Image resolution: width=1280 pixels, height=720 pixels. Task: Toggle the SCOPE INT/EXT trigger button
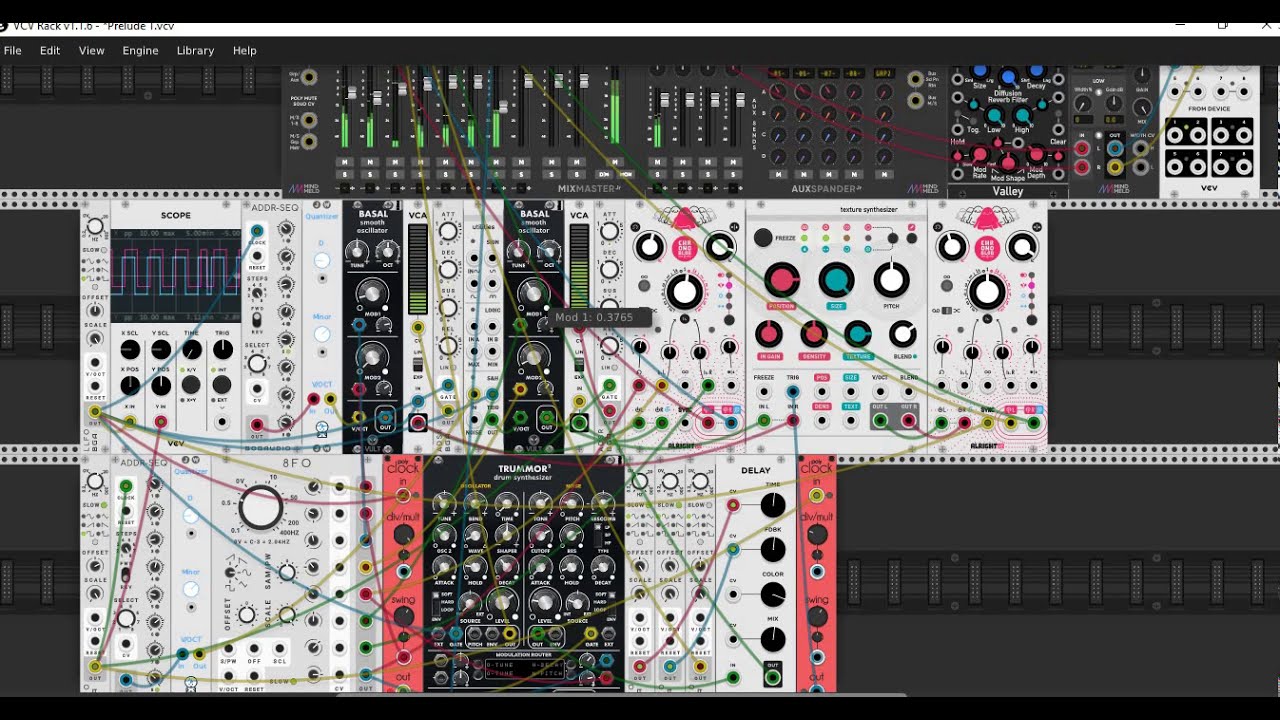(222, 385)
